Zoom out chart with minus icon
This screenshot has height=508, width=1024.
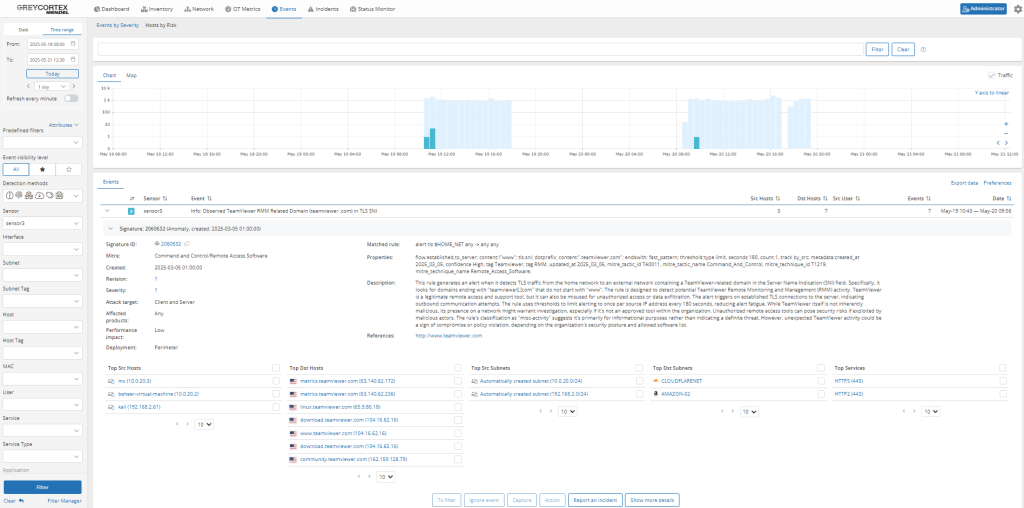click(x=1006, y=133)
